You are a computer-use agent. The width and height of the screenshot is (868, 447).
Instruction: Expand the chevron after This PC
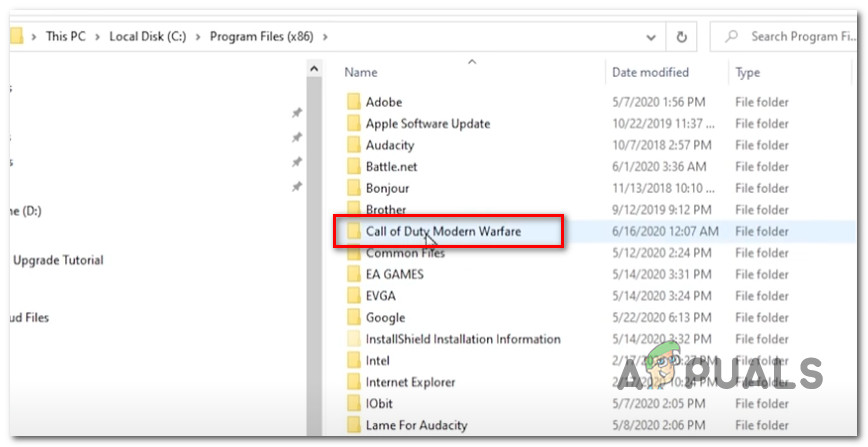coord(97,37)
